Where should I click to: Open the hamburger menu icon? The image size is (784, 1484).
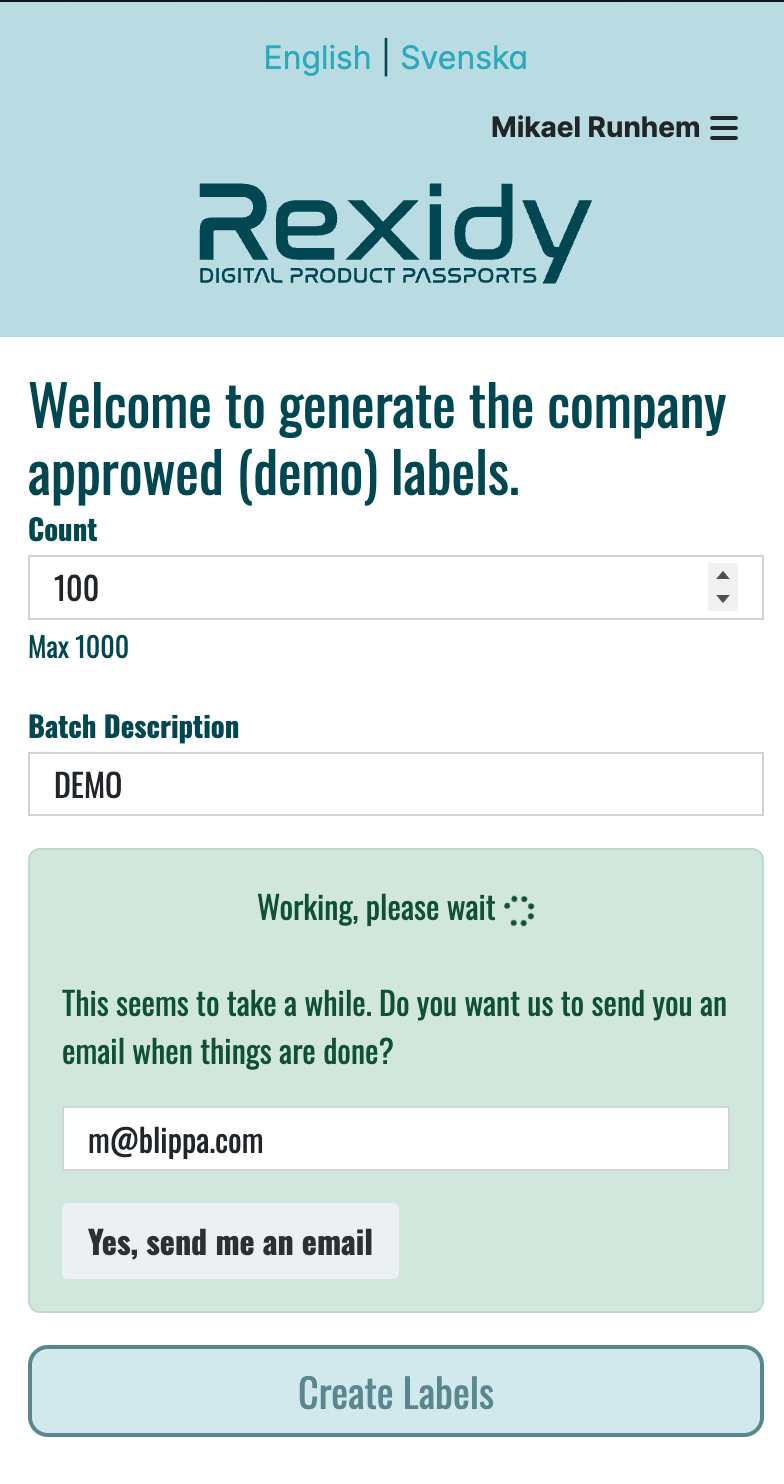tap(723, 128)
